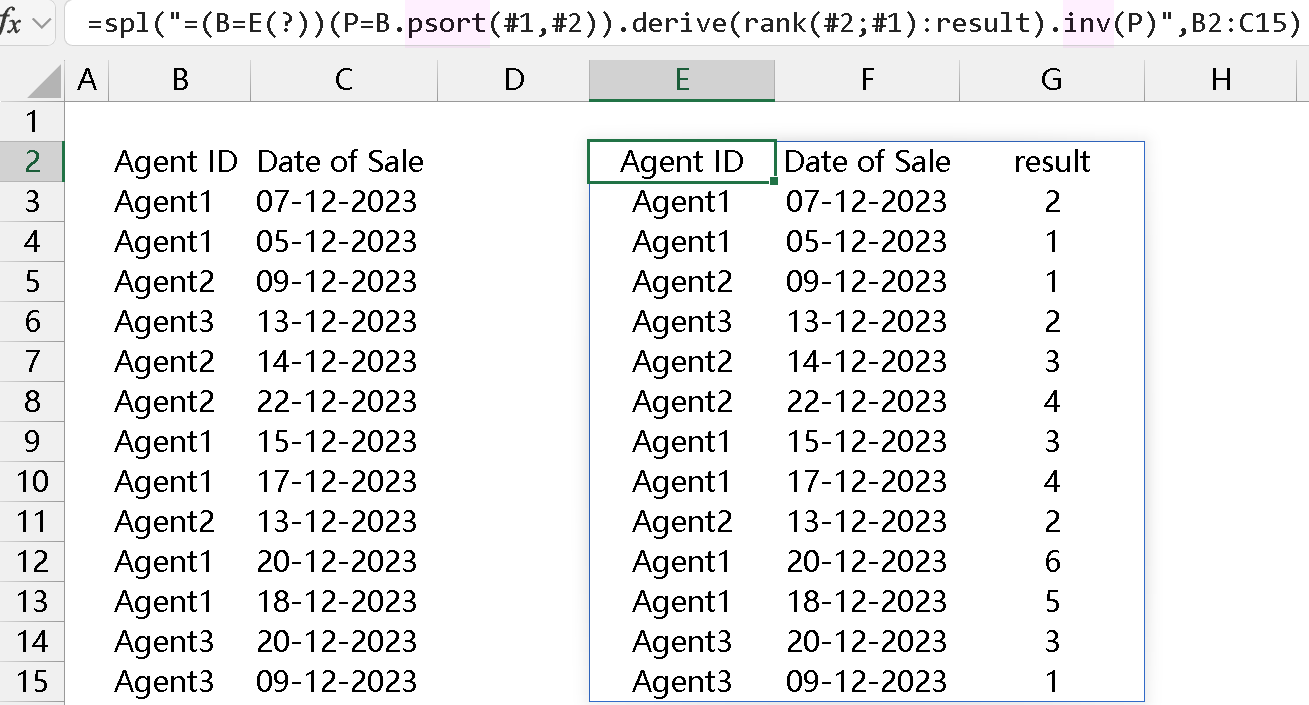Select column D header
Image resolution: width=1309 pixels, height=705 pixels.
point(514,80)
